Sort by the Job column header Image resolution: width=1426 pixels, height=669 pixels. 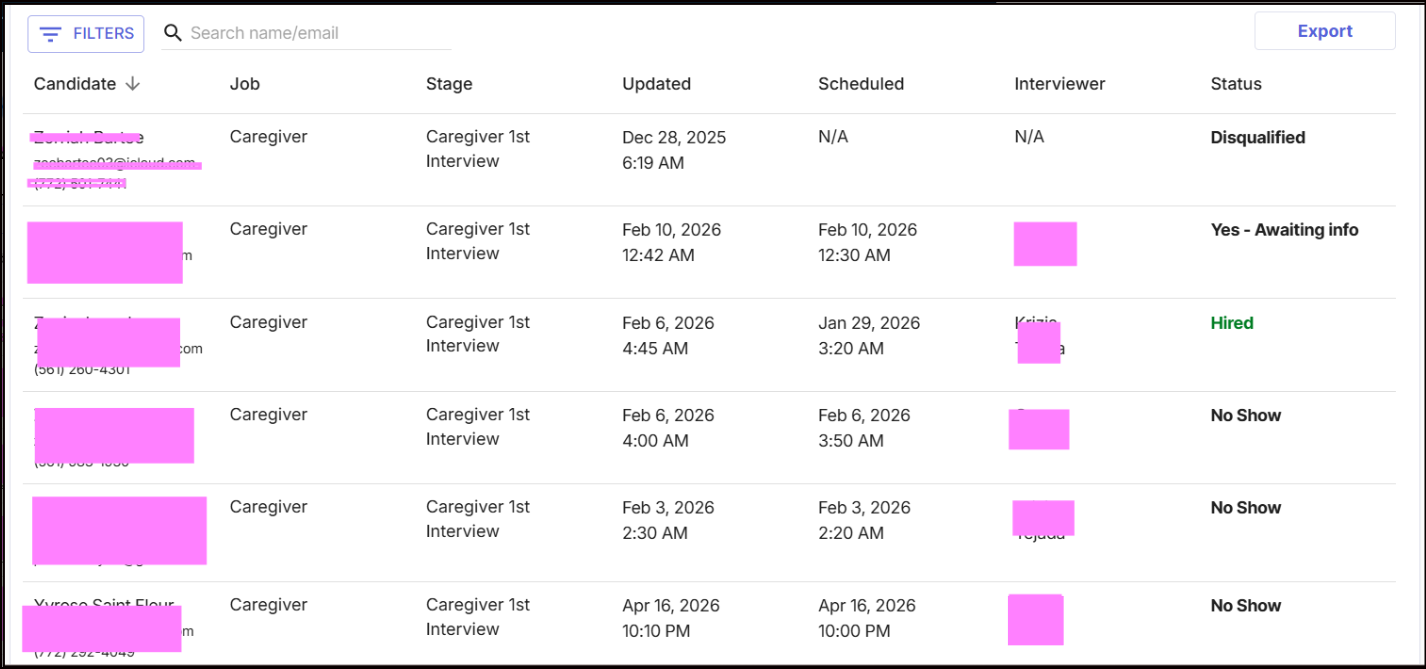(245, 84)
